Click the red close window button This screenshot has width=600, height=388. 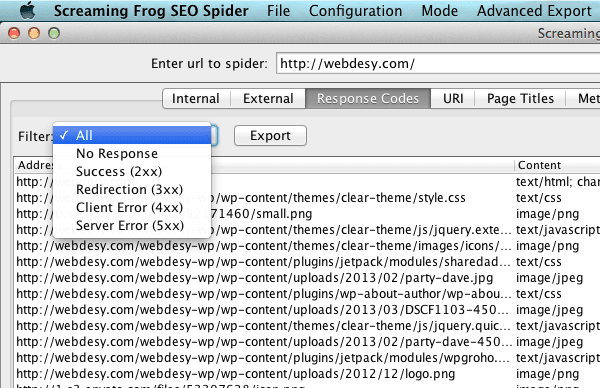pos(14,33)
